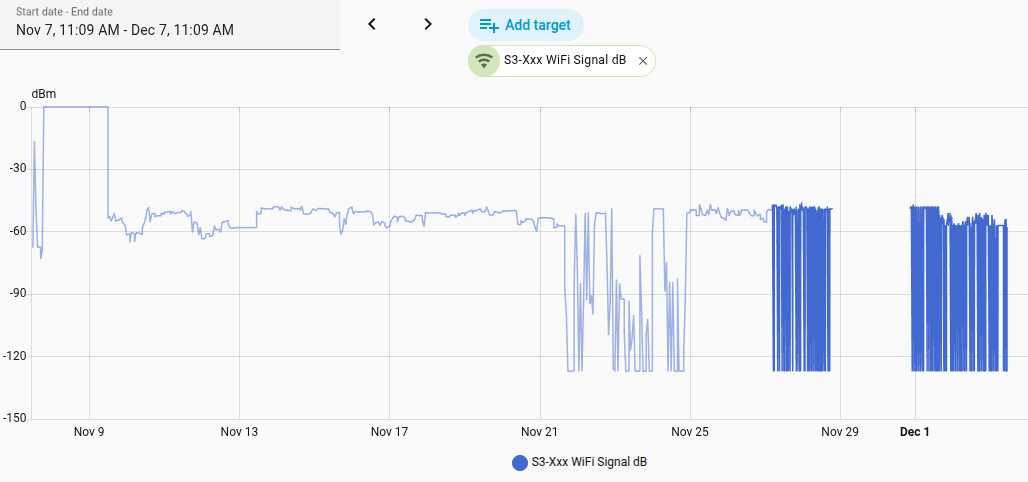The height and width of the screenshot is (482, 1028).
Task: Click the Nov 13 x-axis label
Action: click(239, 432)
